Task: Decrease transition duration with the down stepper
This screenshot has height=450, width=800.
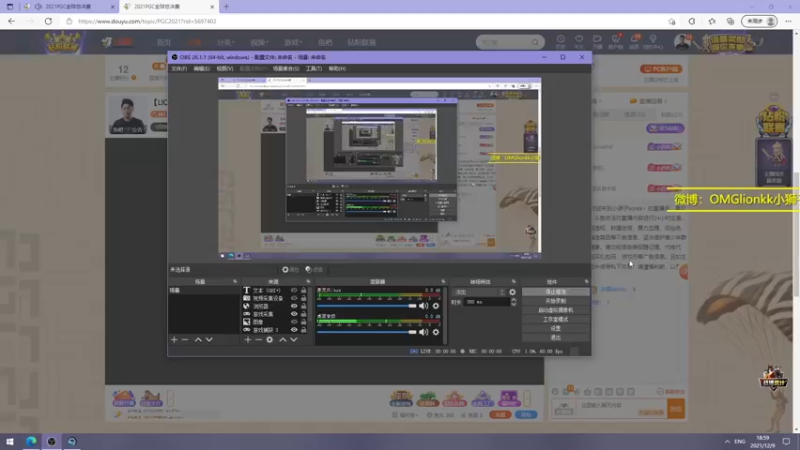Action: pos(513,304)
